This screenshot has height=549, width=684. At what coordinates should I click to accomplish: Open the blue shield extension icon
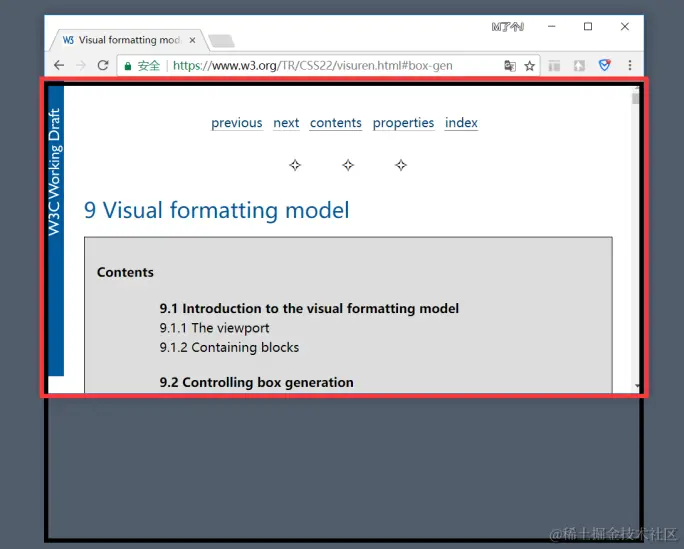(x=605, y=65)
